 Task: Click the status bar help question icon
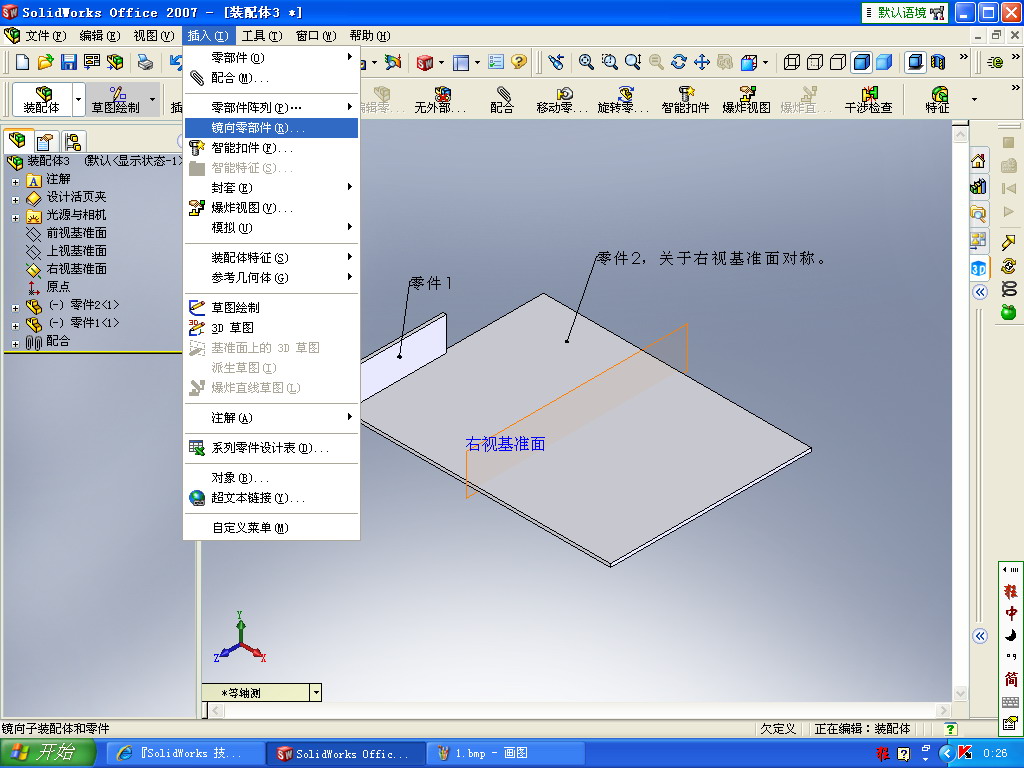[951, 729]
